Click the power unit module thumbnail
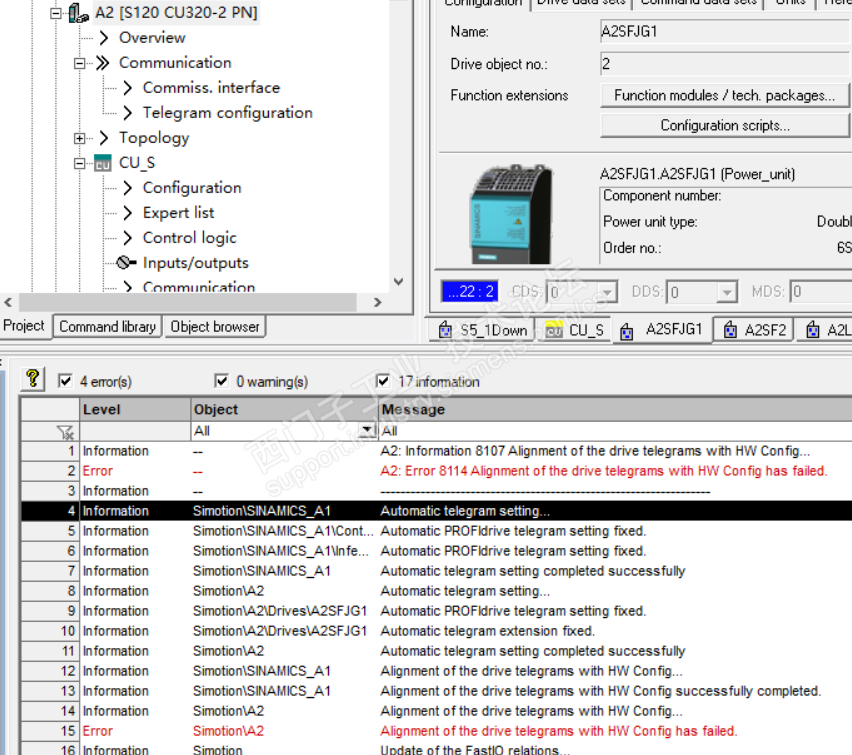 [x=511, y=214]
